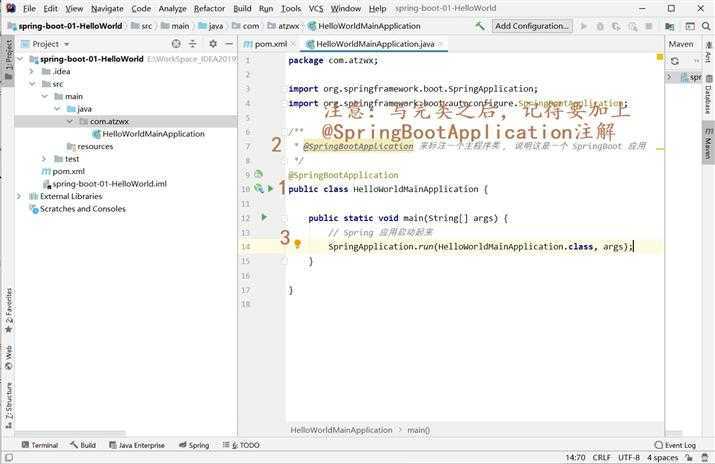Toggle the Web tool window button

(8, 358)
